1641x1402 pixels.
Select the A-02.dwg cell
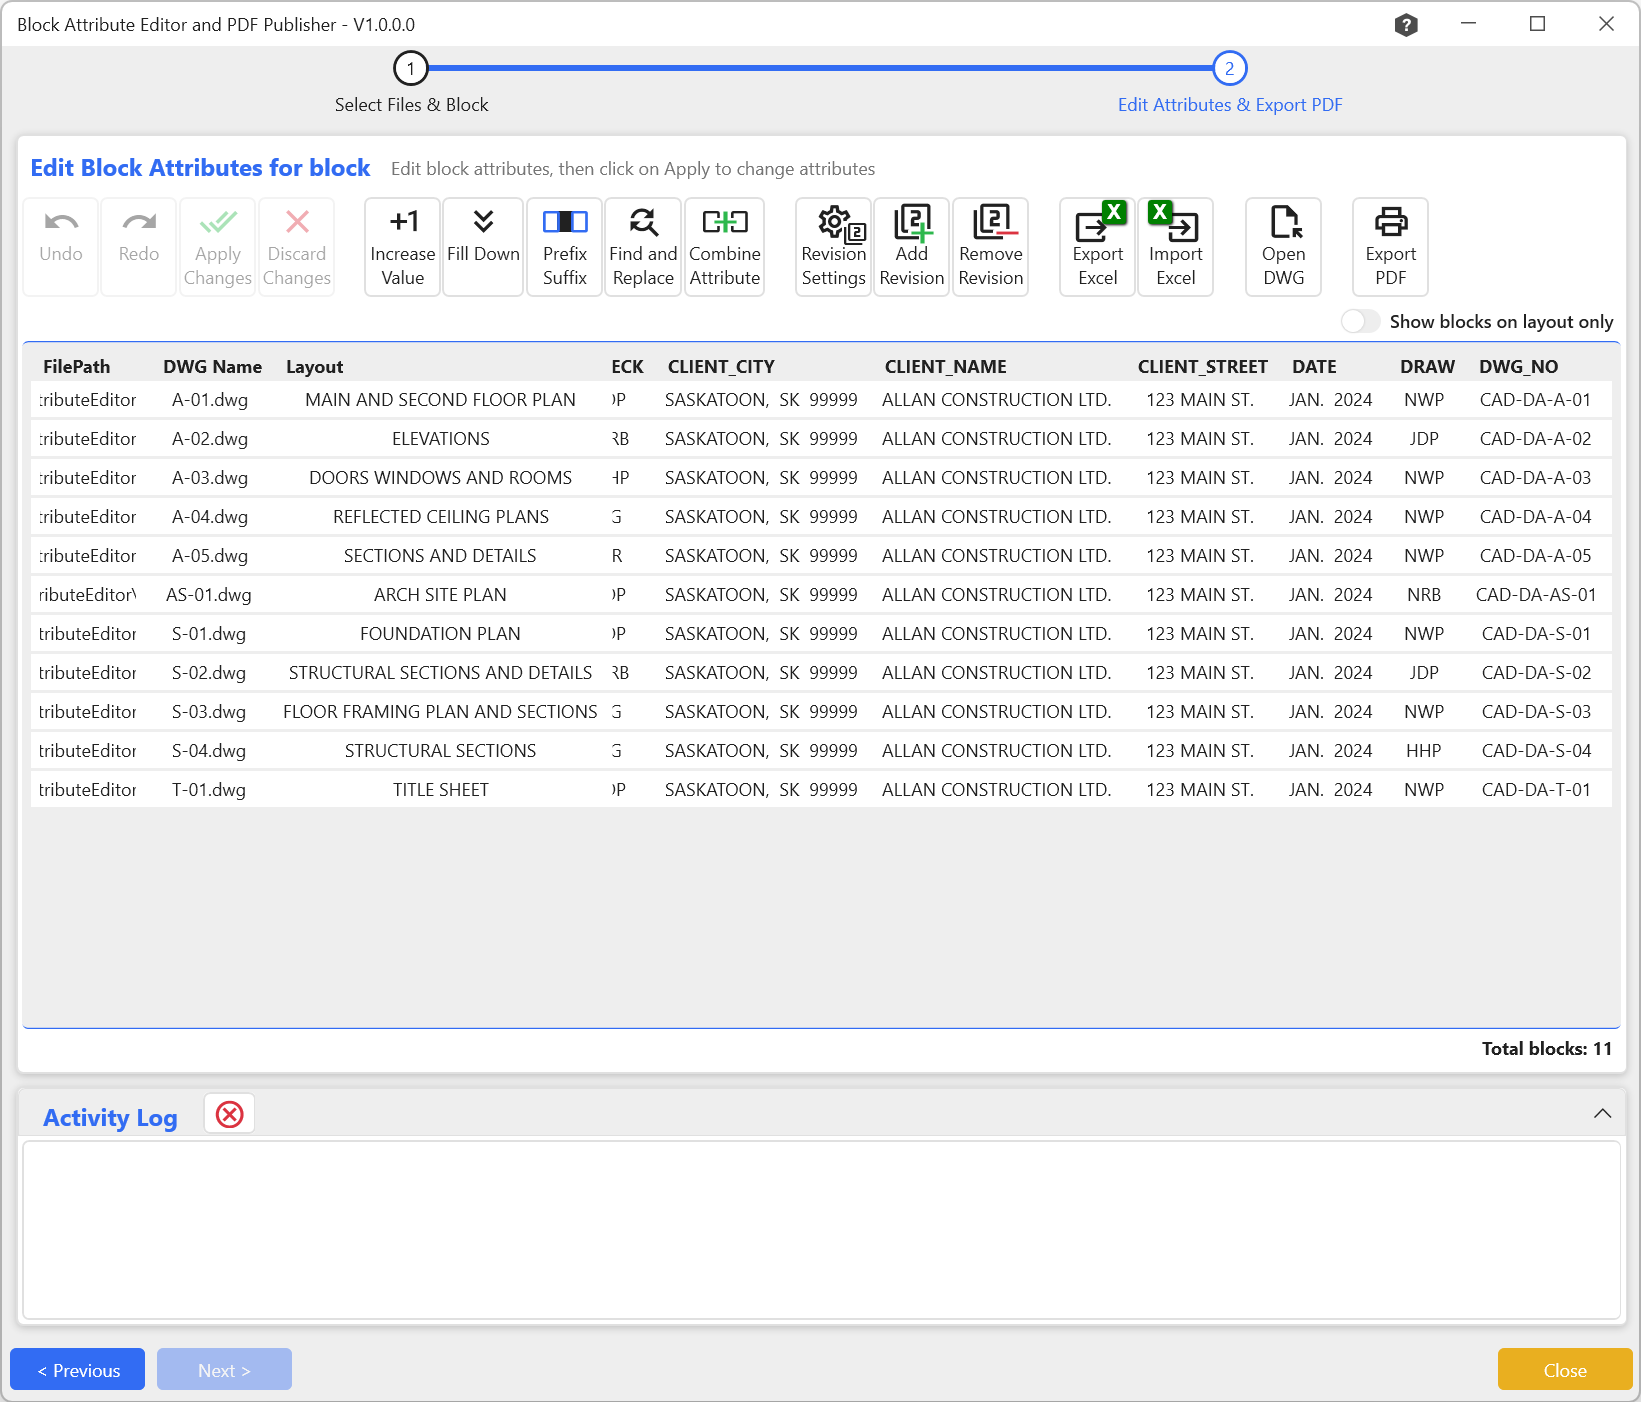click(210, 439)
